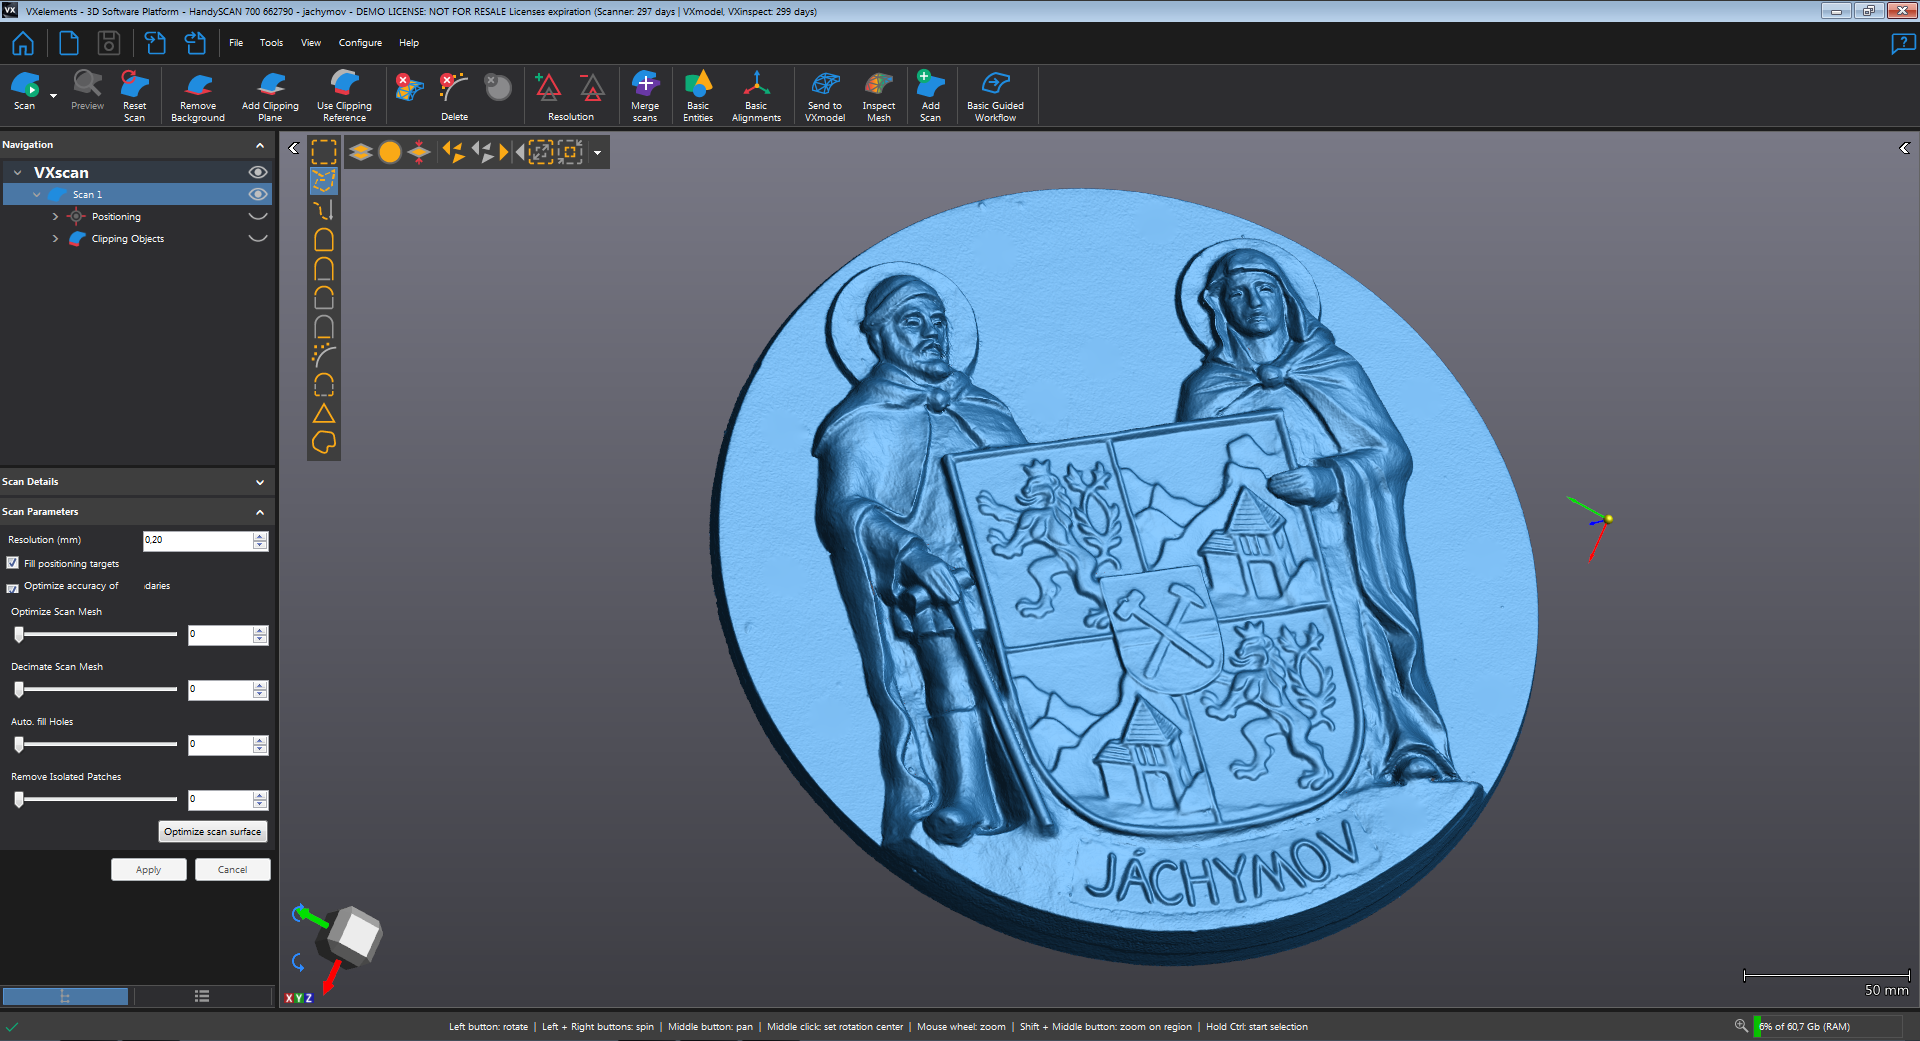1920x1041 pixels.
Task: Open the Merge scans tool
Action: [645, 96]
